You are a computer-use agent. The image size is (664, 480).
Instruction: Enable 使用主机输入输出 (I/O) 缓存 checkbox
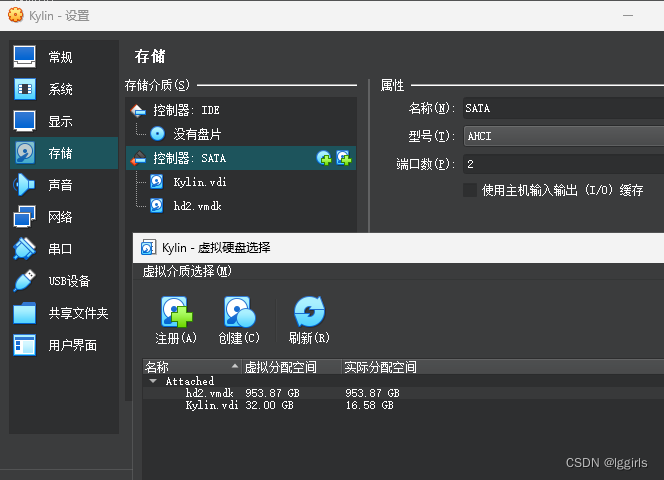470,190
